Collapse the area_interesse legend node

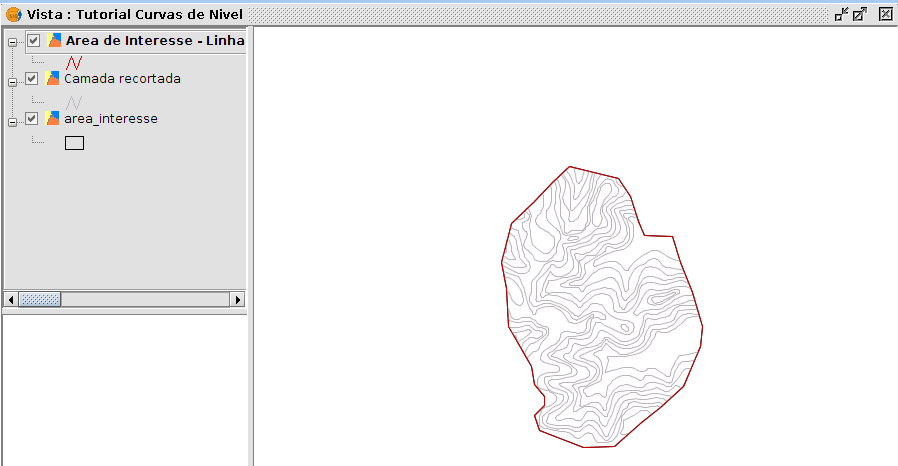12,122
